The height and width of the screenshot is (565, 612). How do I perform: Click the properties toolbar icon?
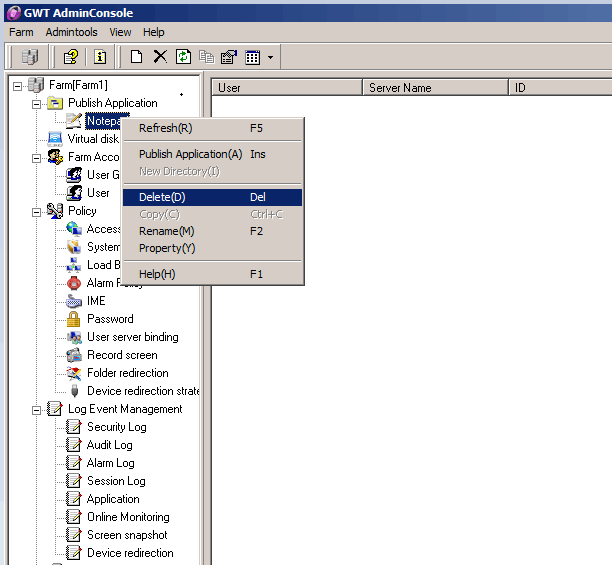[228, 57]
